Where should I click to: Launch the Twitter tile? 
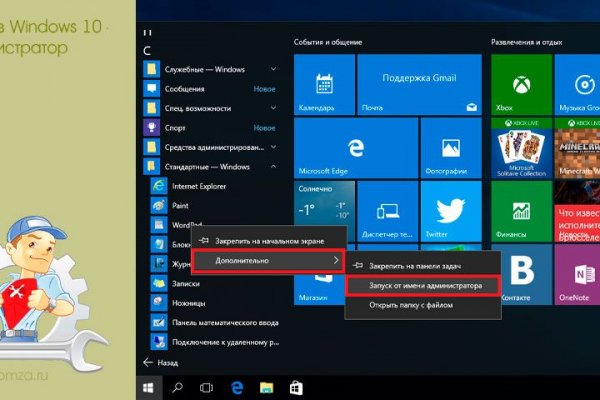point(450,212)
